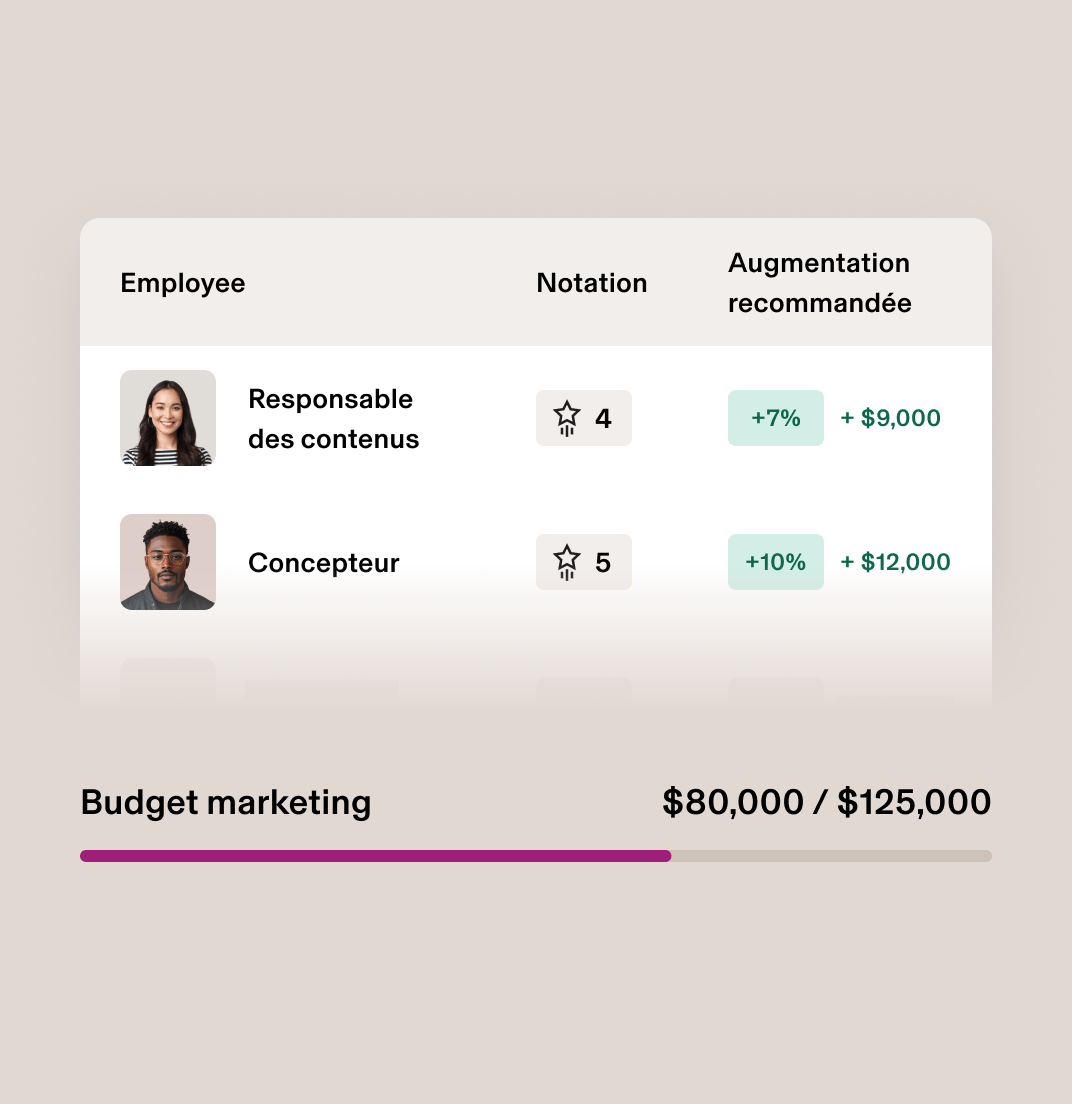Viewport: 1072px width, 1104px height.
Task: Select the Budget marketing heading
Action: 225,802
